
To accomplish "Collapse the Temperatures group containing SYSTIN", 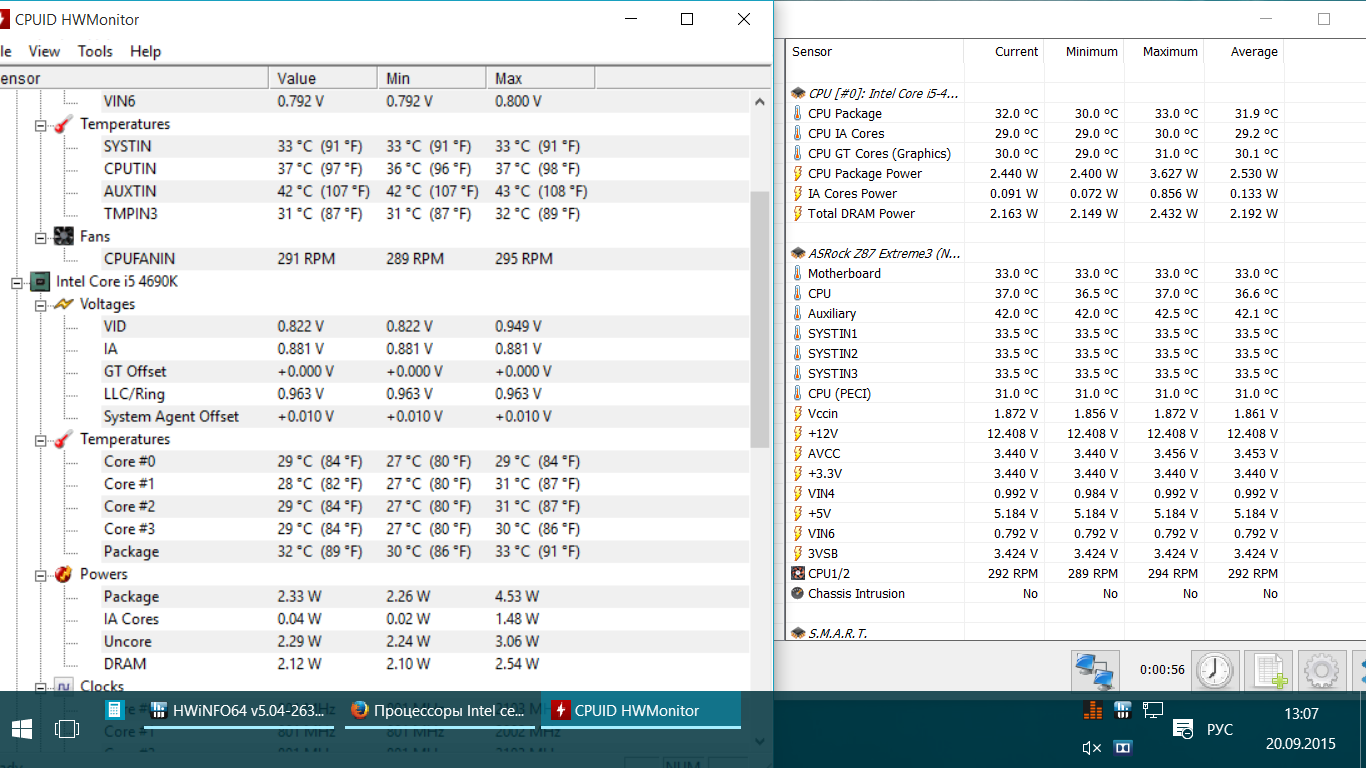I will click(41, 125).
